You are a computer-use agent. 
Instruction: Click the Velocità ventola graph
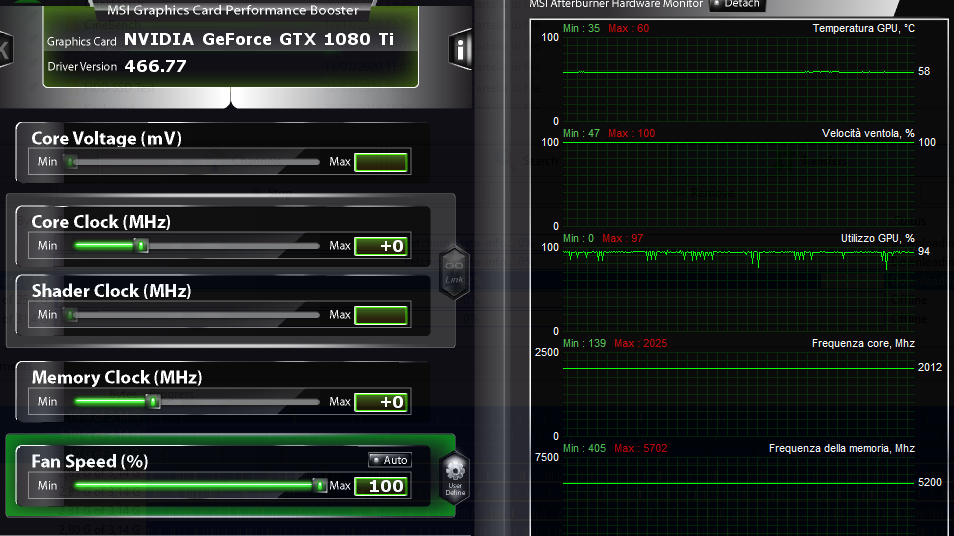[739, 184]
